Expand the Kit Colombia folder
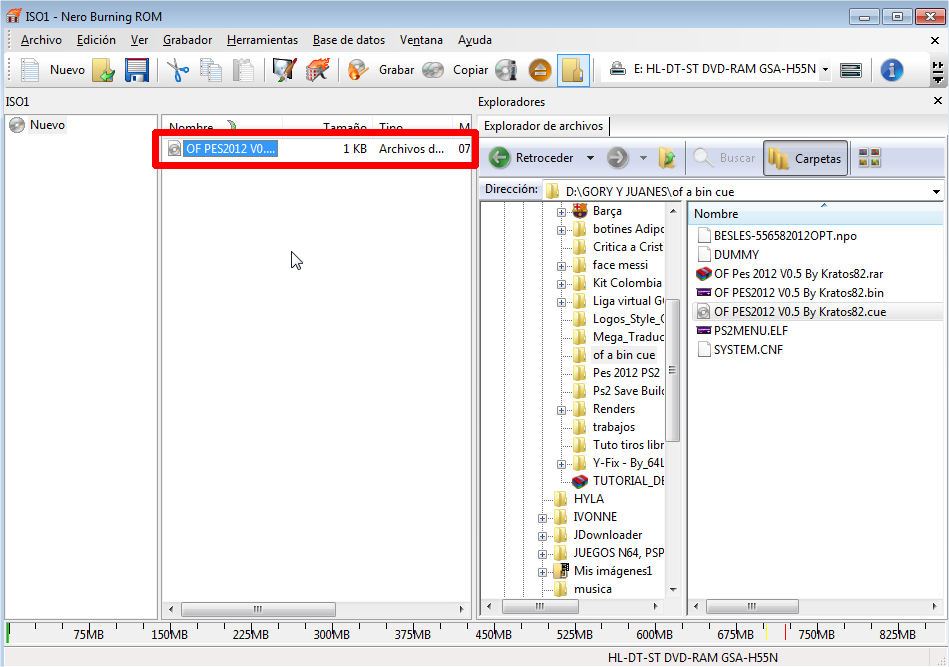Image resolution: width=949 pixels, height=667 pixels. tap(561, 284)
